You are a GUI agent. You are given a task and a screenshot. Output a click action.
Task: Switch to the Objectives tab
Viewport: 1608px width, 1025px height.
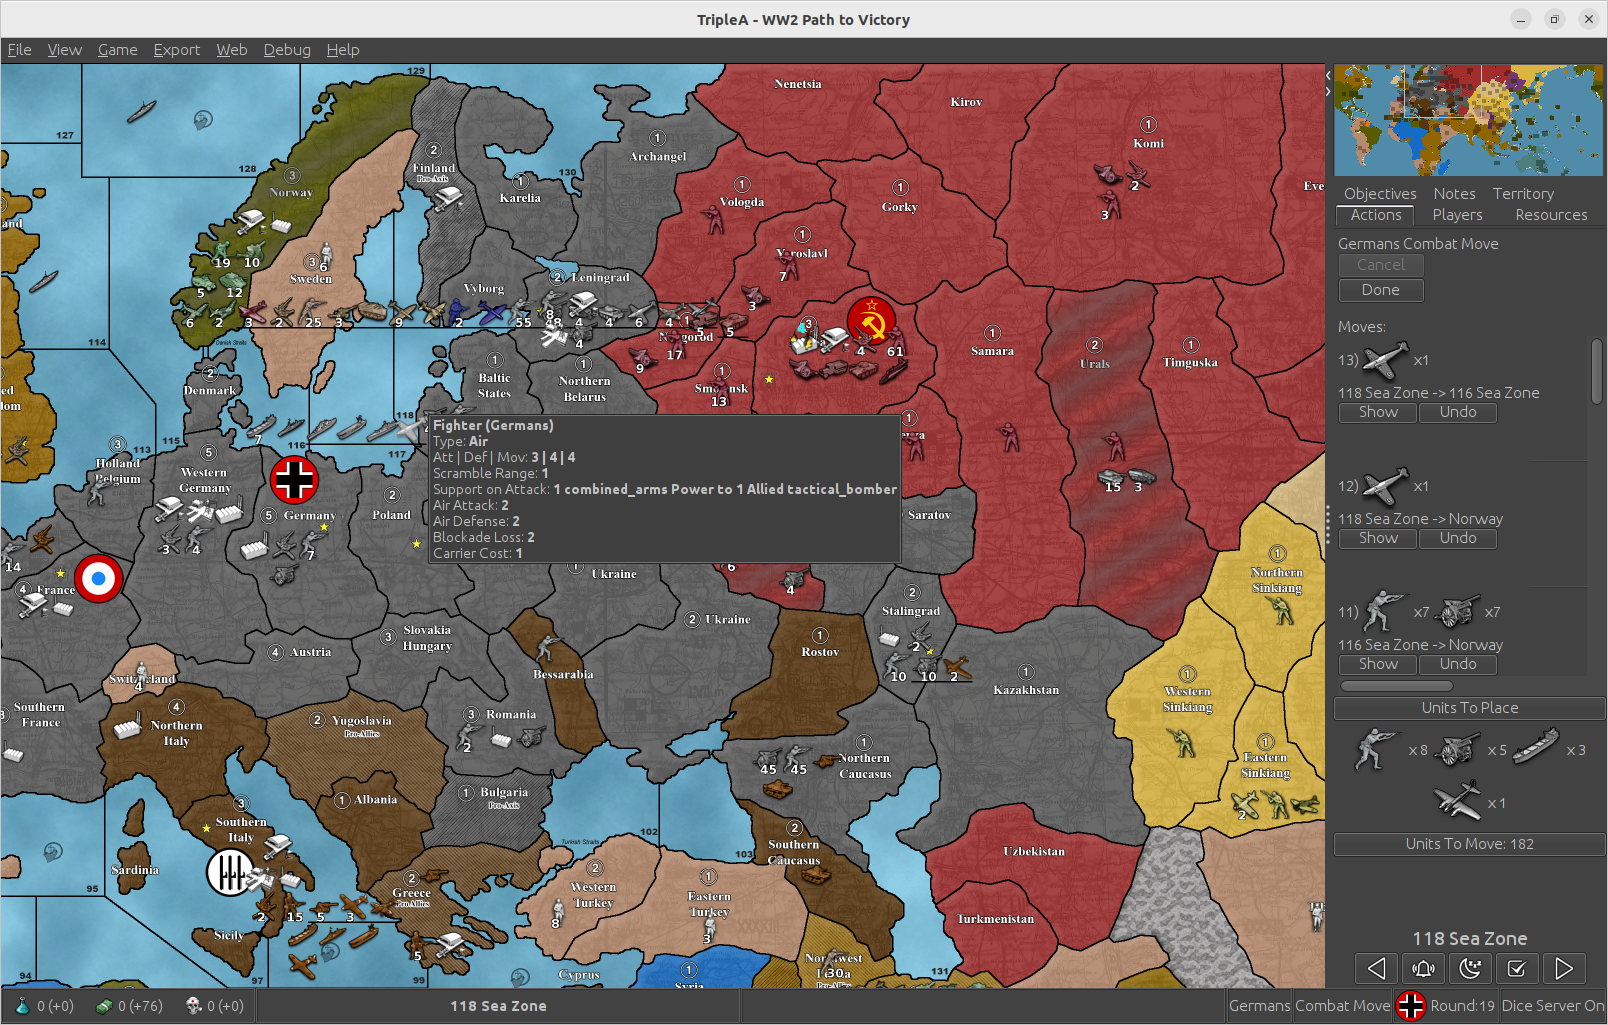pos(1380,194)
